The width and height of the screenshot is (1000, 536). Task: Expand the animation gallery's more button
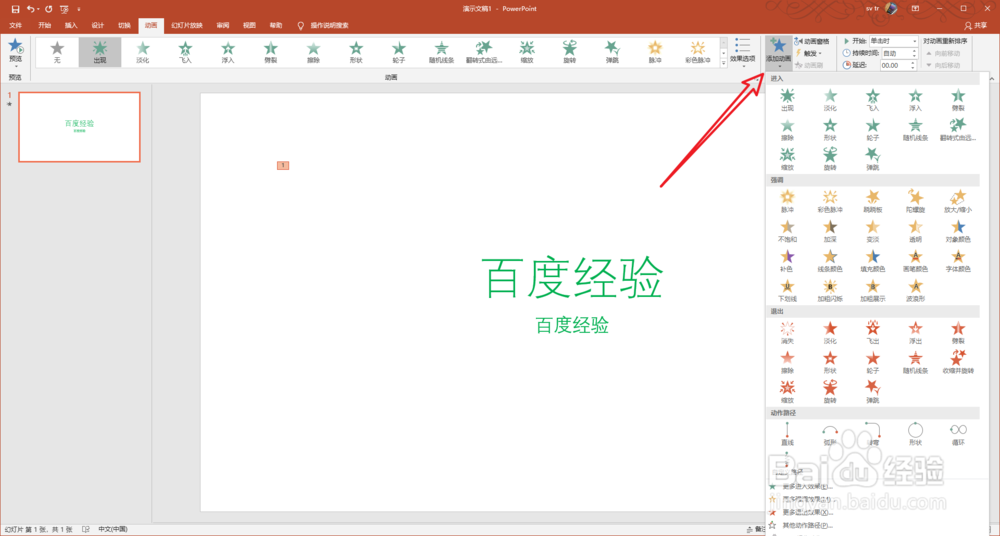[724, 63]
